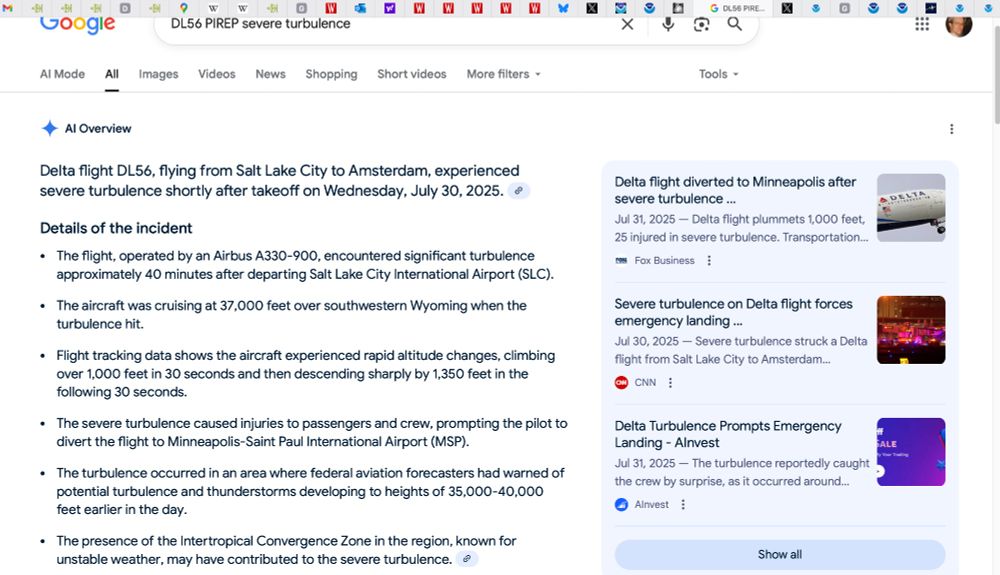Screen dimensions: 1000x575
Task: Open the Google account profile picture
Action: click(x=959, y=25)
